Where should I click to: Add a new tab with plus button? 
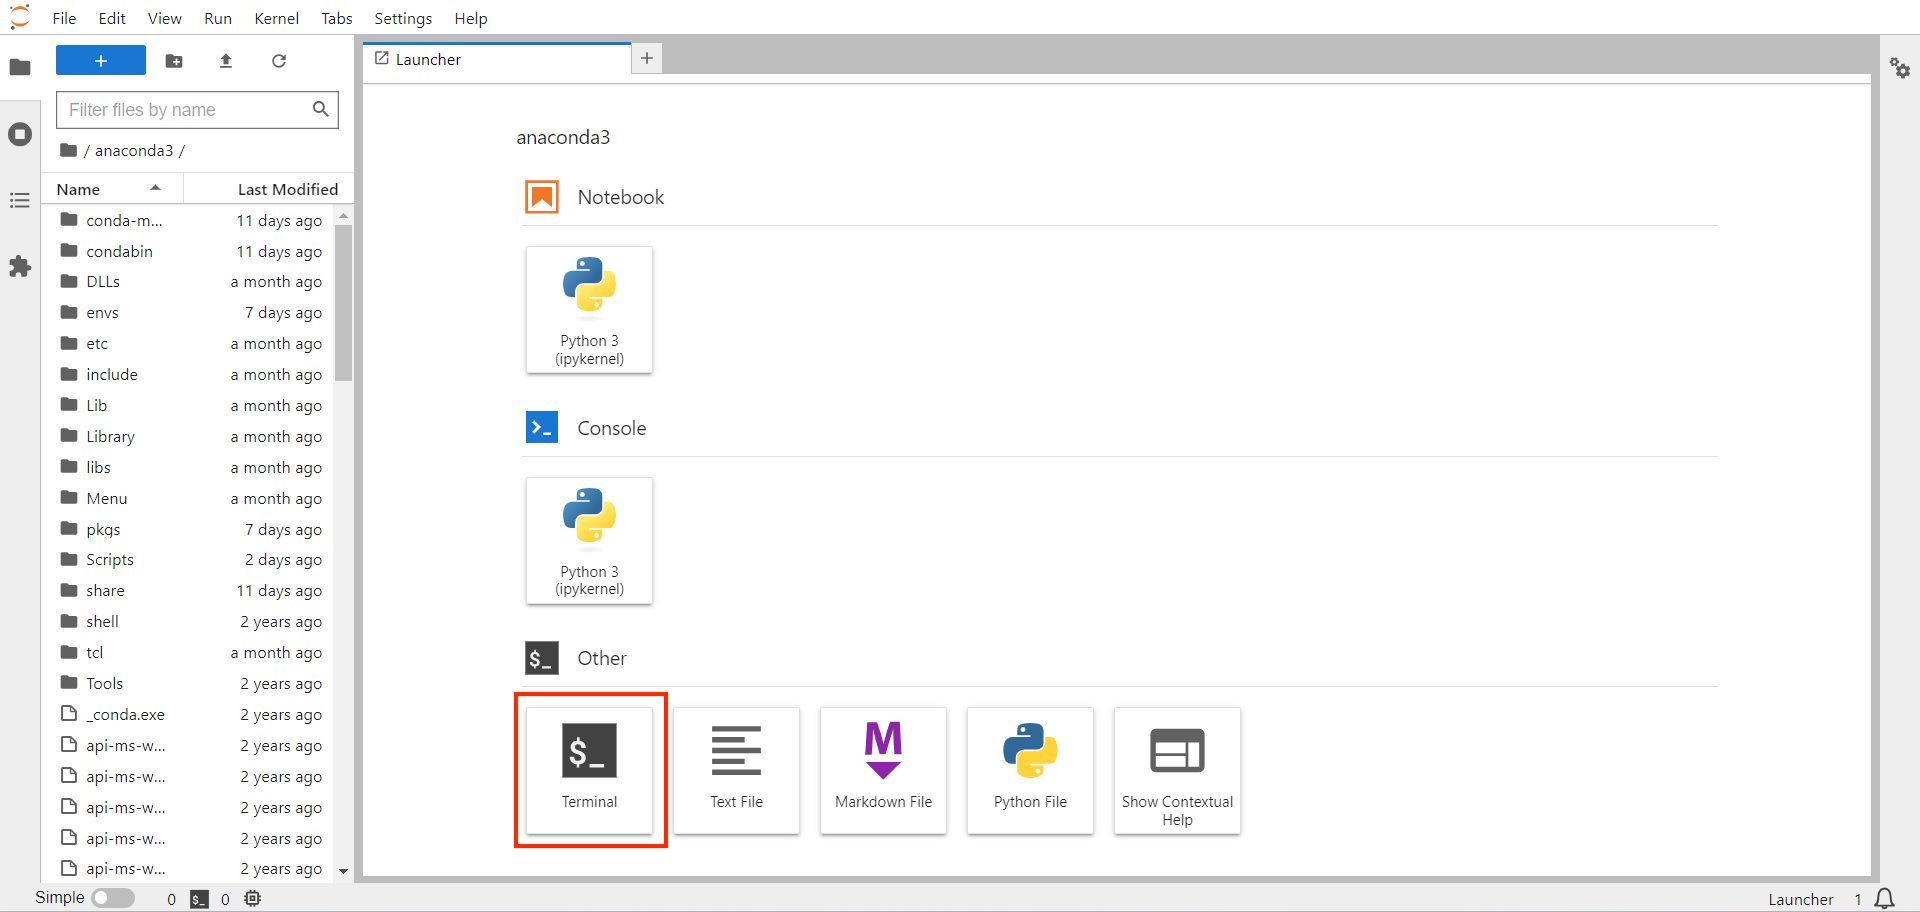(647, 58)
